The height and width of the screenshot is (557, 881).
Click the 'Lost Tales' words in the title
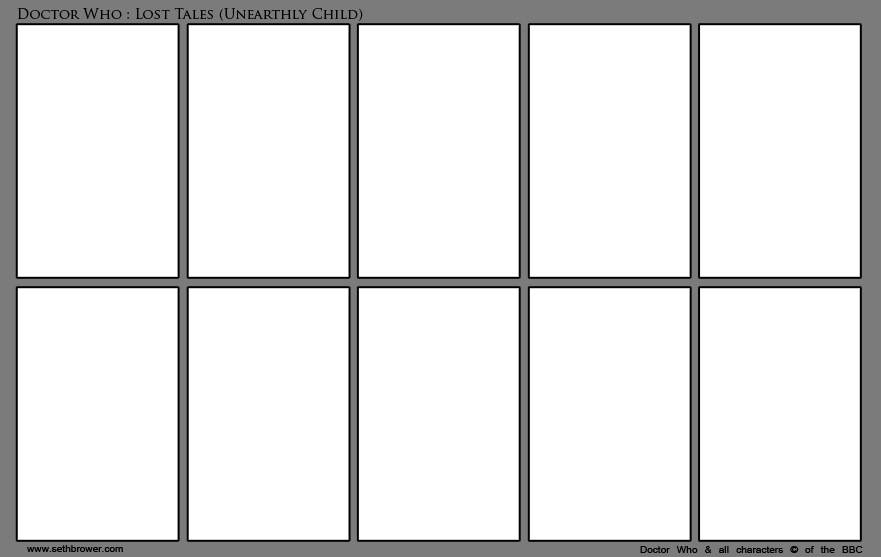tap(174, 13)
